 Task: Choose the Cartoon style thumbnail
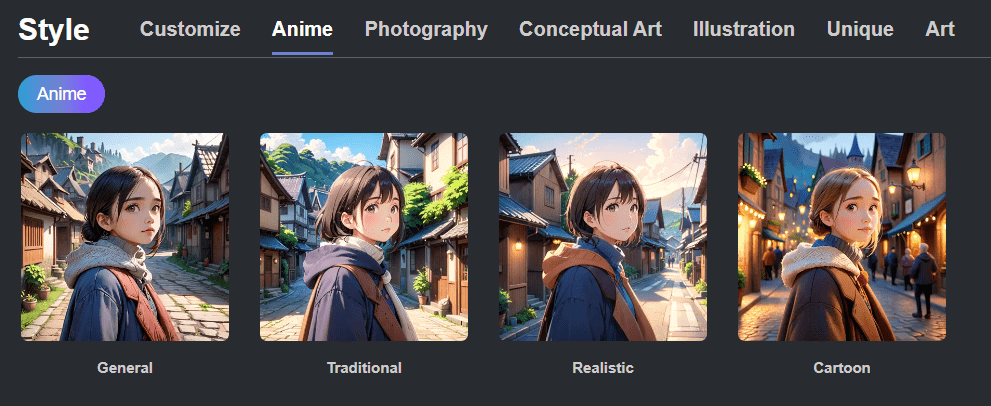point(842,237)
